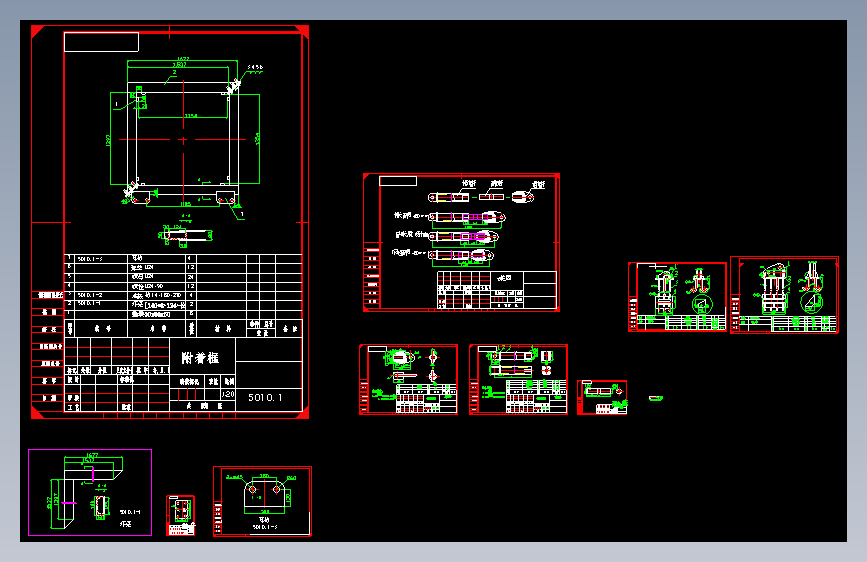Click the 1:20 scale cell in the title block

228,394
